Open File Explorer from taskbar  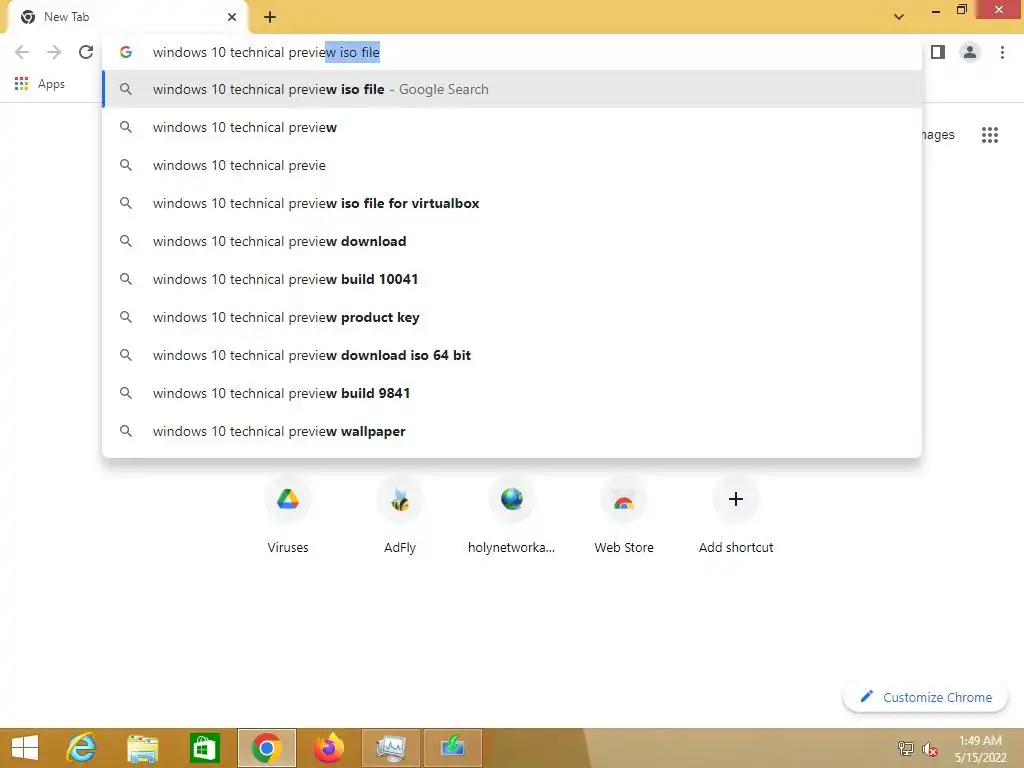[x=142, y=748]
